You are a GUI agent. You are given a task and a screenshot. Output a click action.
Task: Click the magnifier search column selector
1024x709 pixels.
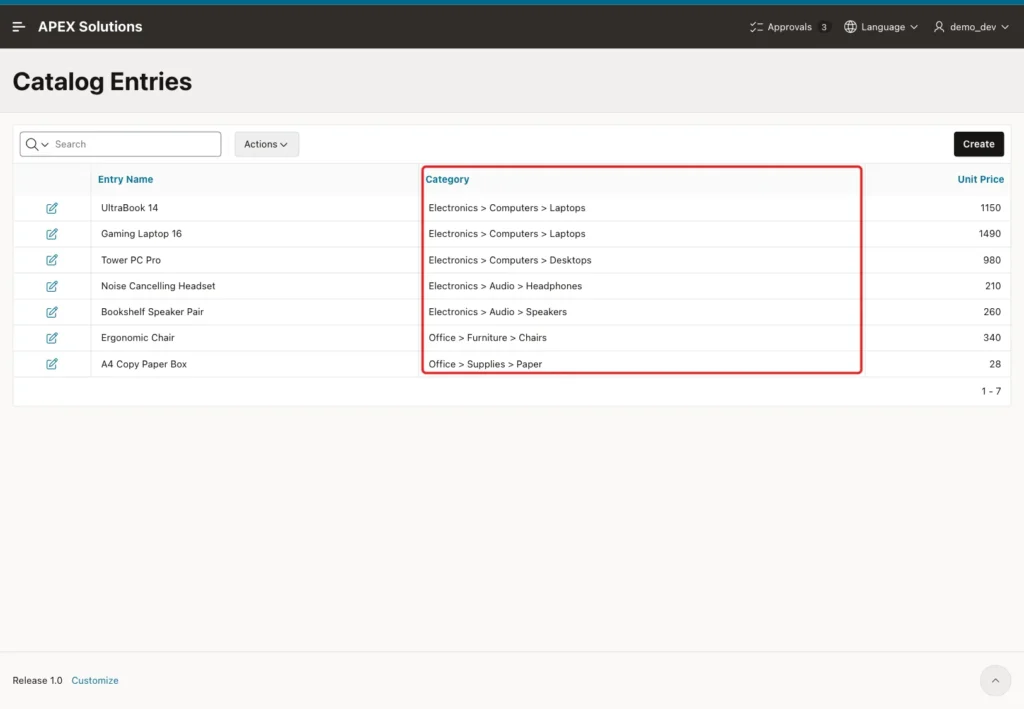37,144
